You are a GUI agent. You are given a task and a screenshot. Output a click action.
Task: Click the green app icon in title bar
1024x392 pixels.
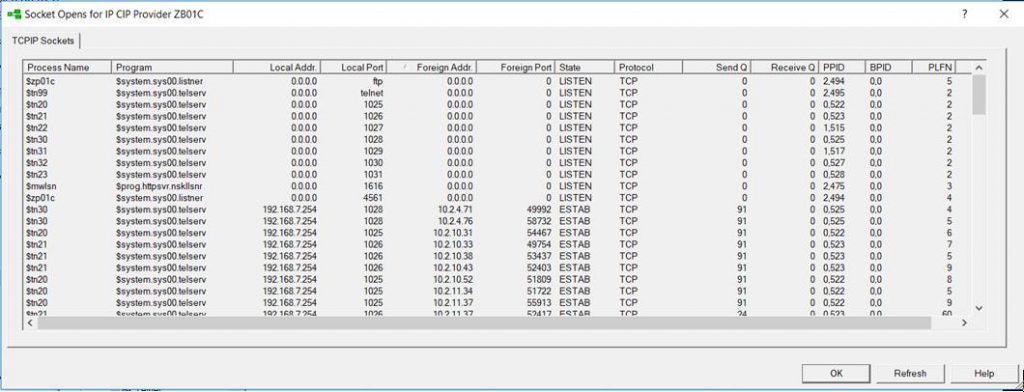click(14, 14)
